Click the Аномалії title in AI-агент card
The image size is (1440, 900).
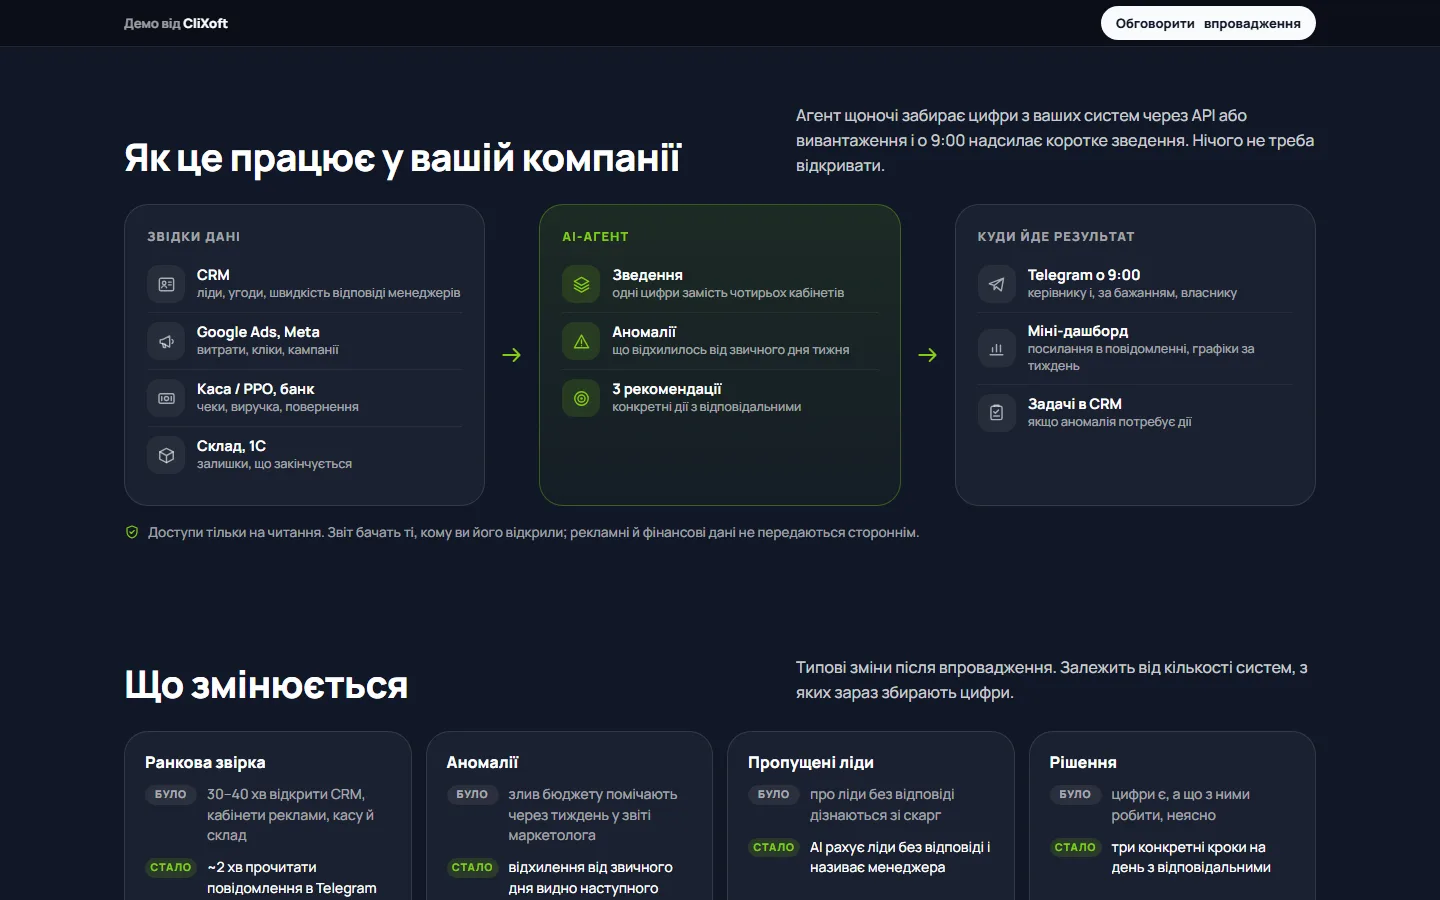(x=644, y=332)
